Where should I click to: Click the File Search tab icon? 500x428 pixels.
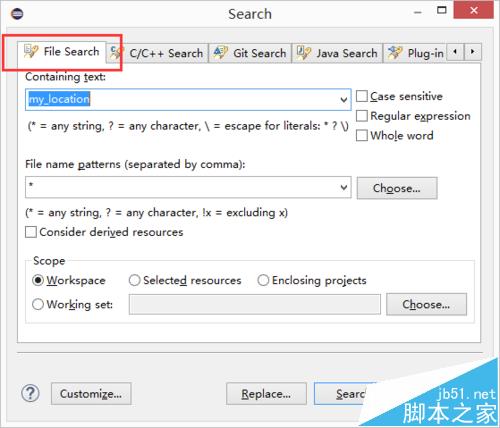(31, 52)
